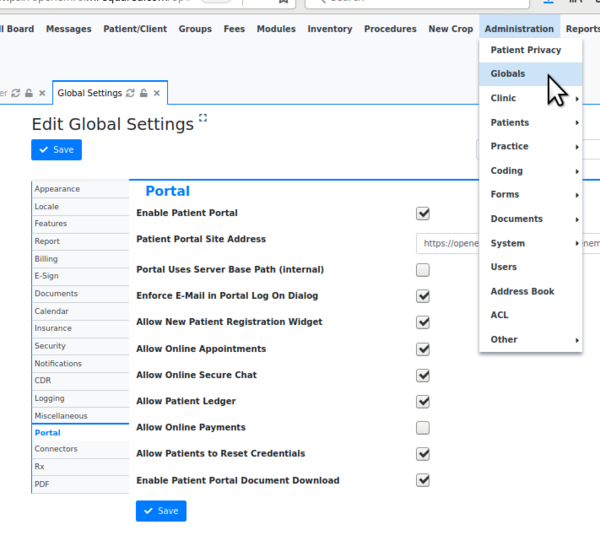Open the Logging settings section
600x541 pixels.
tap(80, 399)
